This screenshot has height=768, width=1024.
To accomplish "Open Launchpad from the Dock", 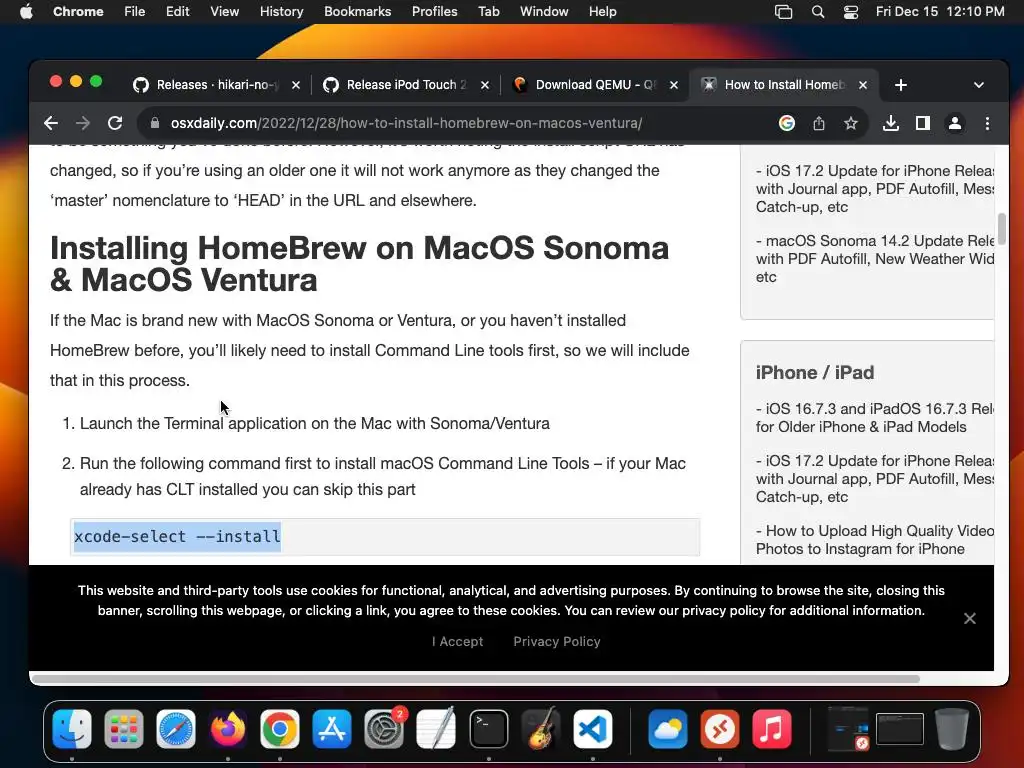I will [123, 729].
